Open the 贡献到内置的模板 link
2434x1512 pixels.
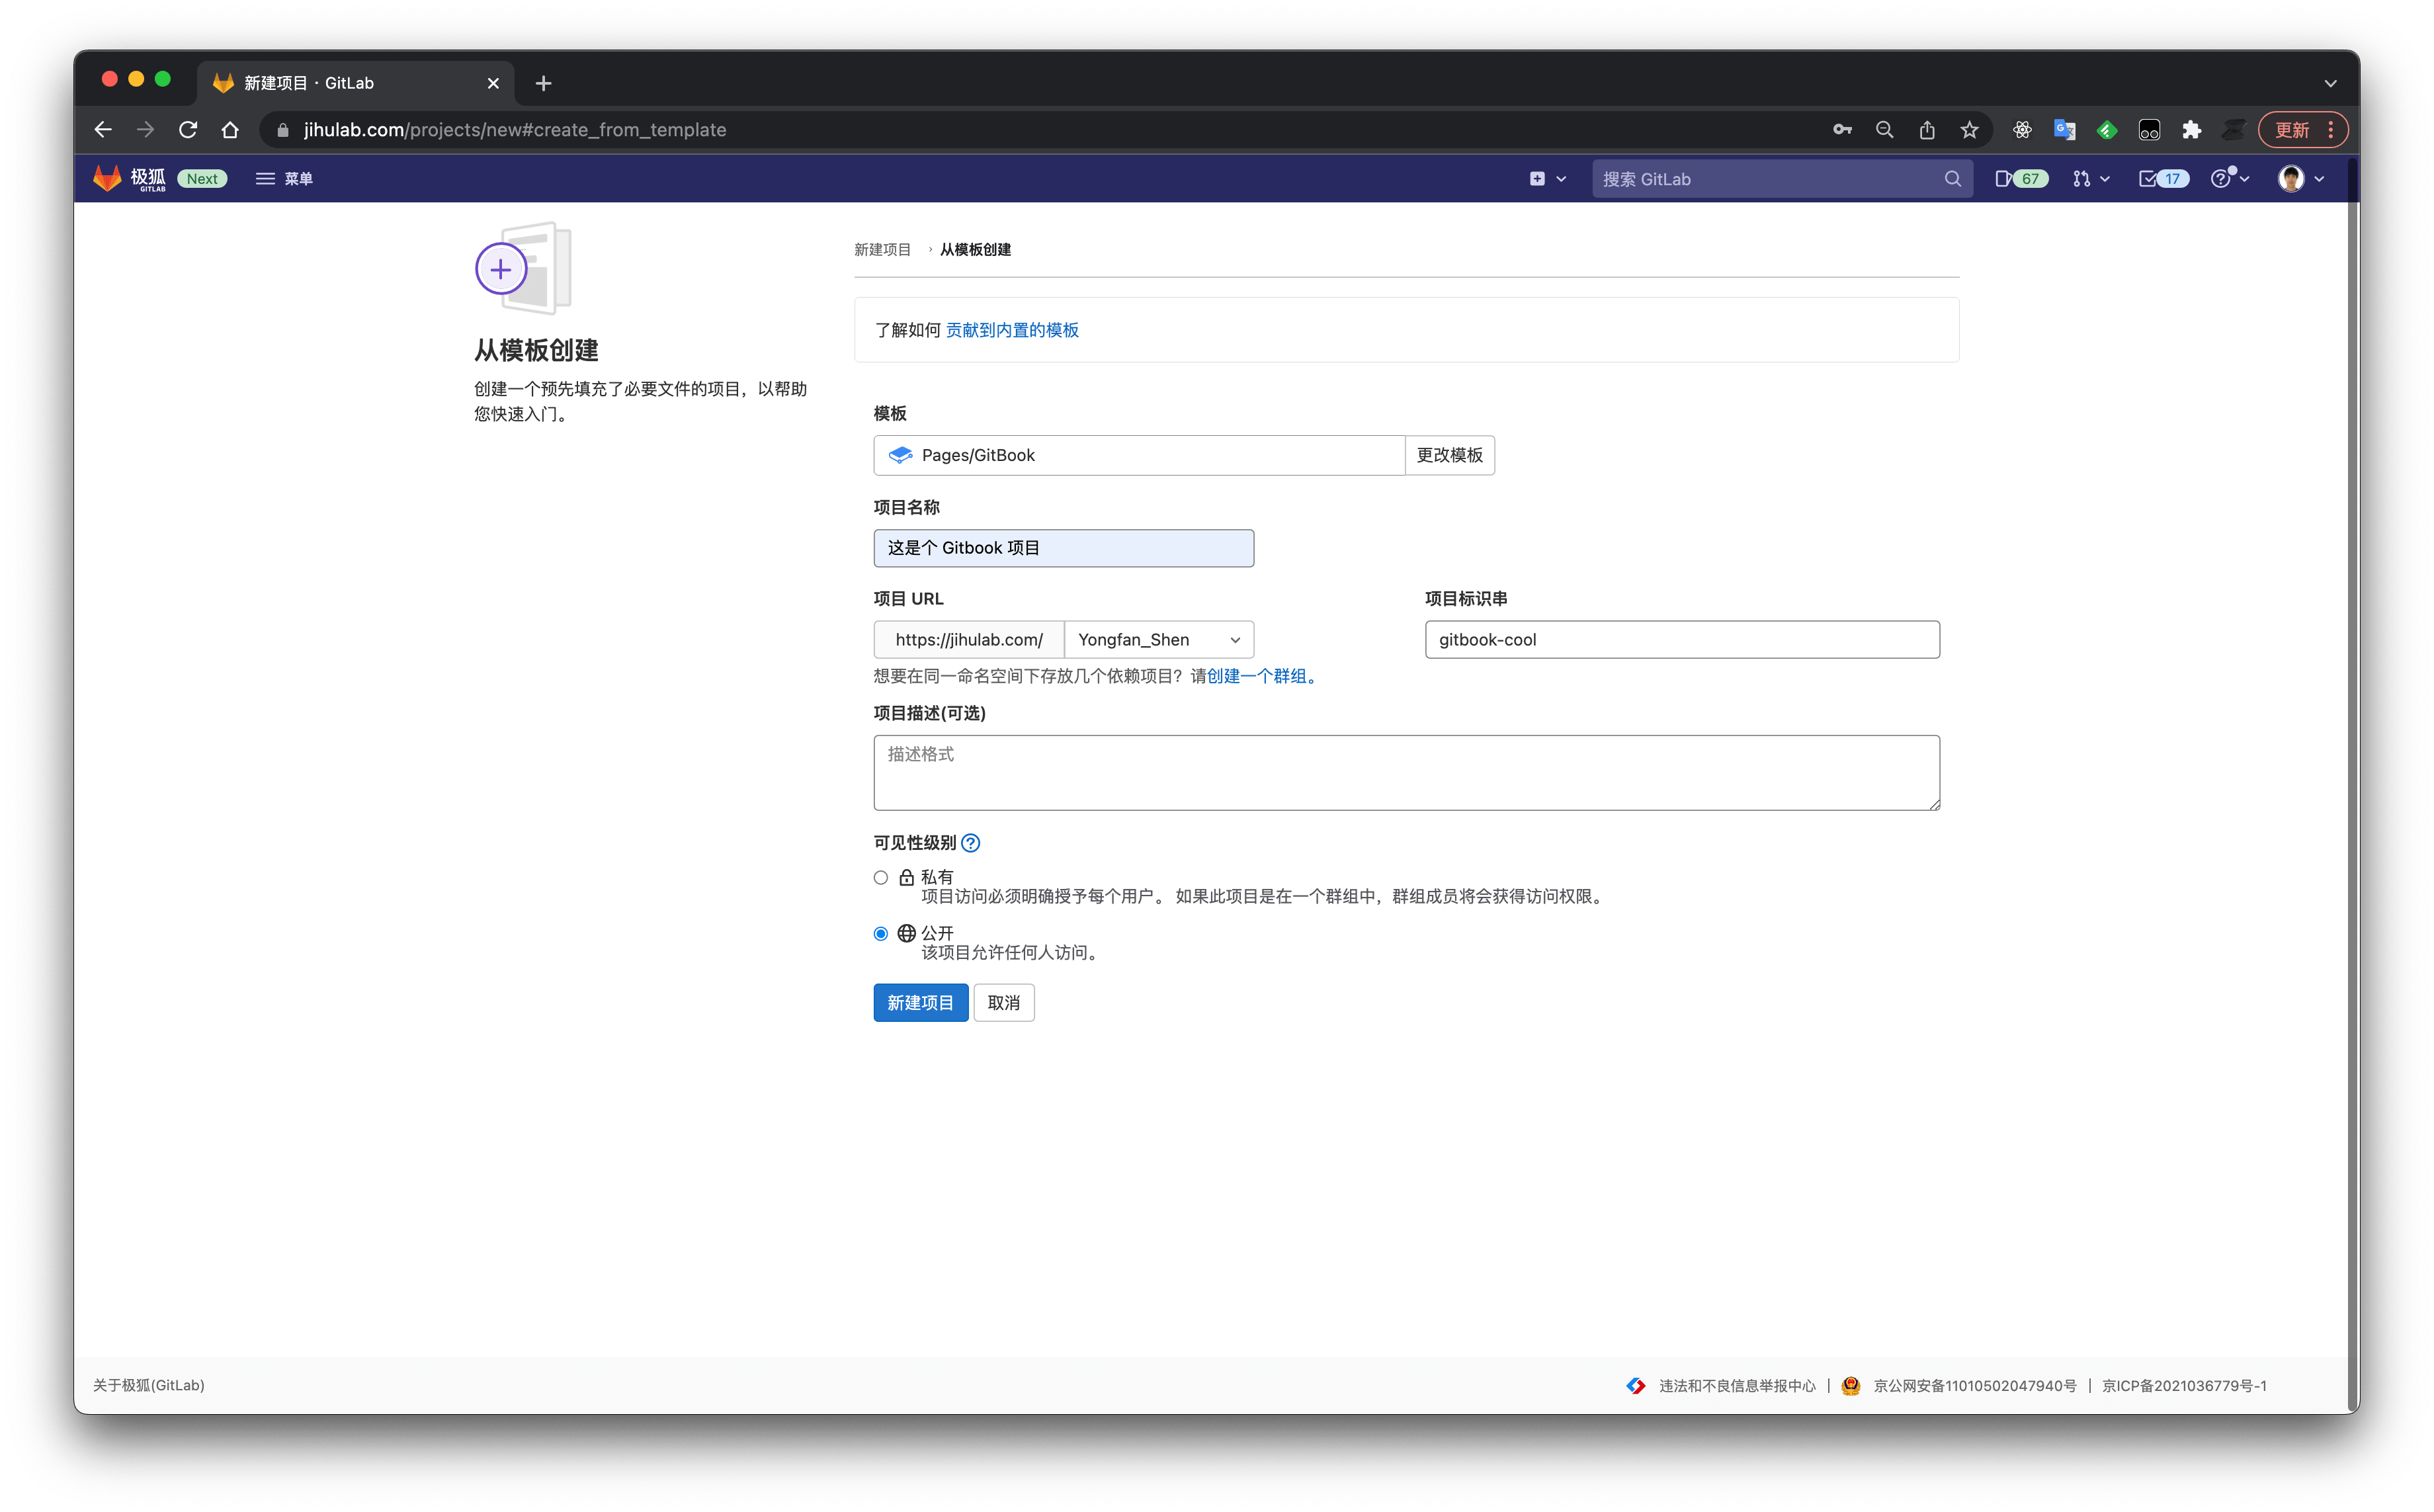tap(1012, 330)
